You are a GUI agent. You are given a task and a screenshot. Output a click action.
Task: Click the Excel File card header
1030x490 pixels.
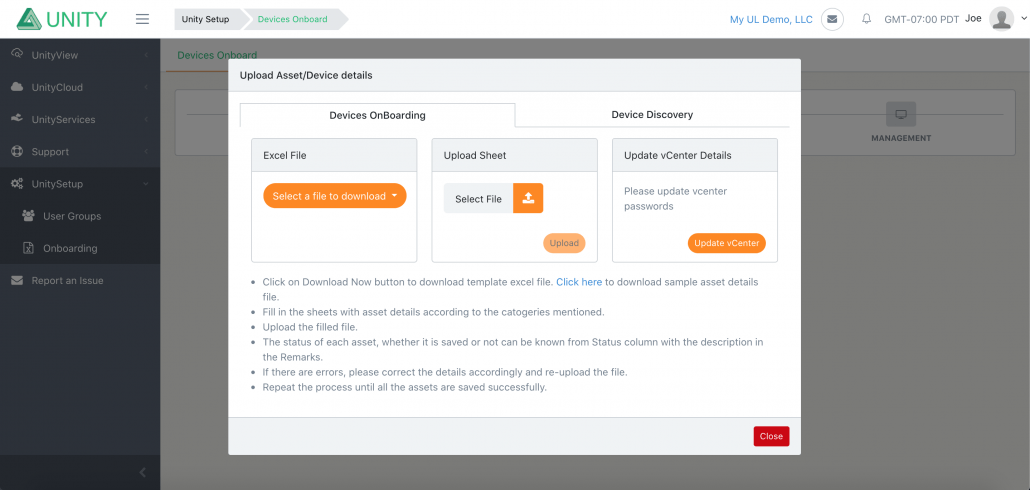tap(334, 156)
